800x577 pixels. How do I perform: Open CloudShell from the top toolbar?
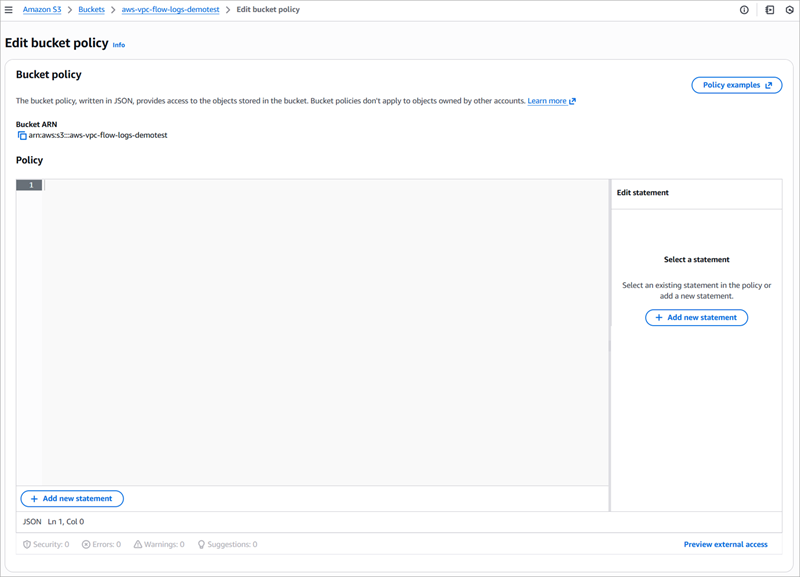[767, 9]
